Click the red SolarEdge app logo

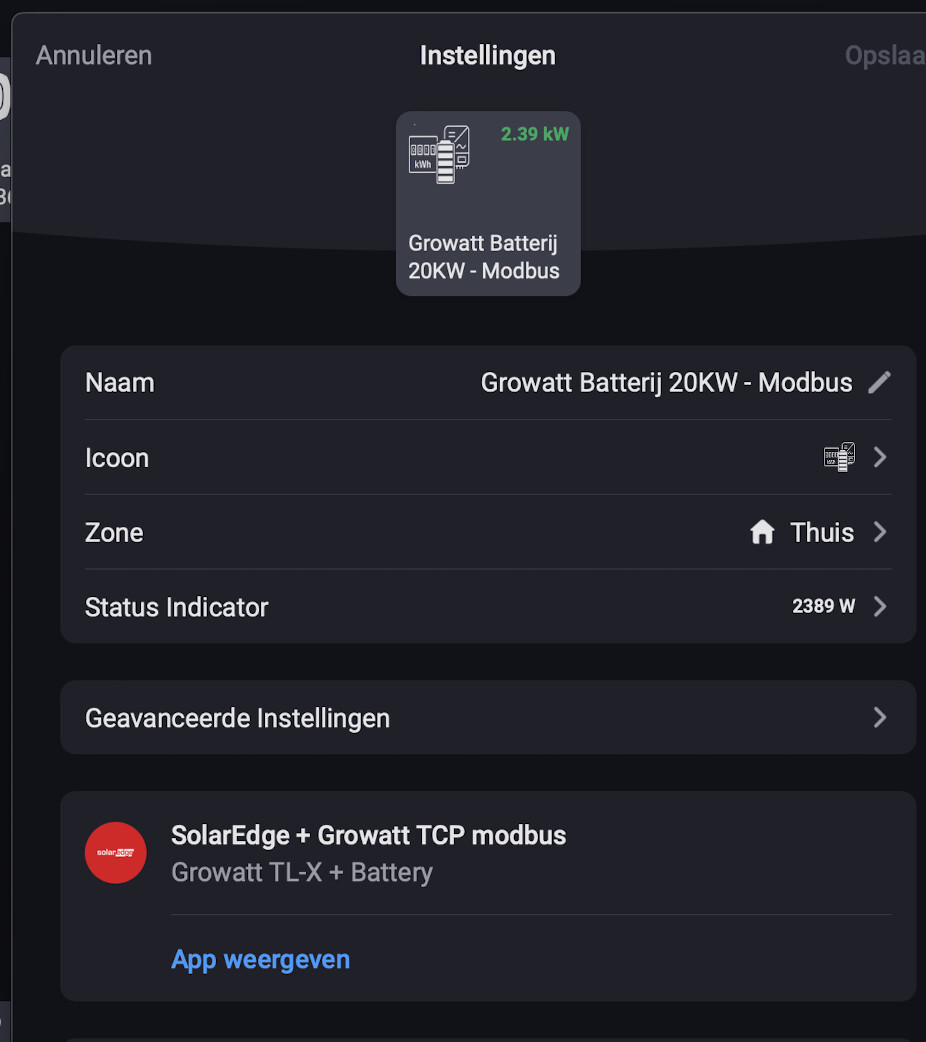click(116, 853)
